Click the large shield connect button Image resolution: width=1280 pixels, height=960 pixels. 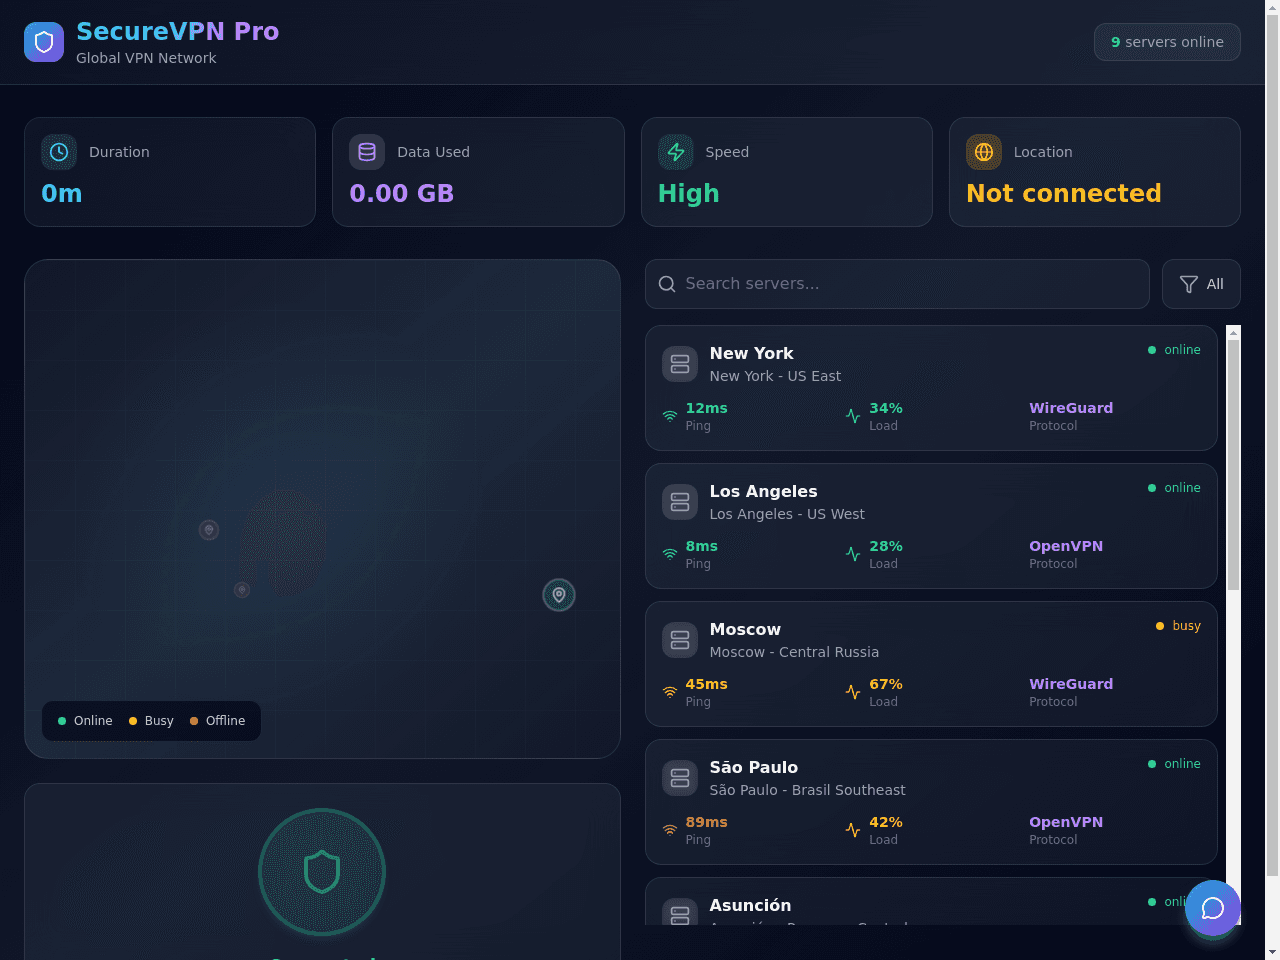pyautogui.click(x=322, y=872)
